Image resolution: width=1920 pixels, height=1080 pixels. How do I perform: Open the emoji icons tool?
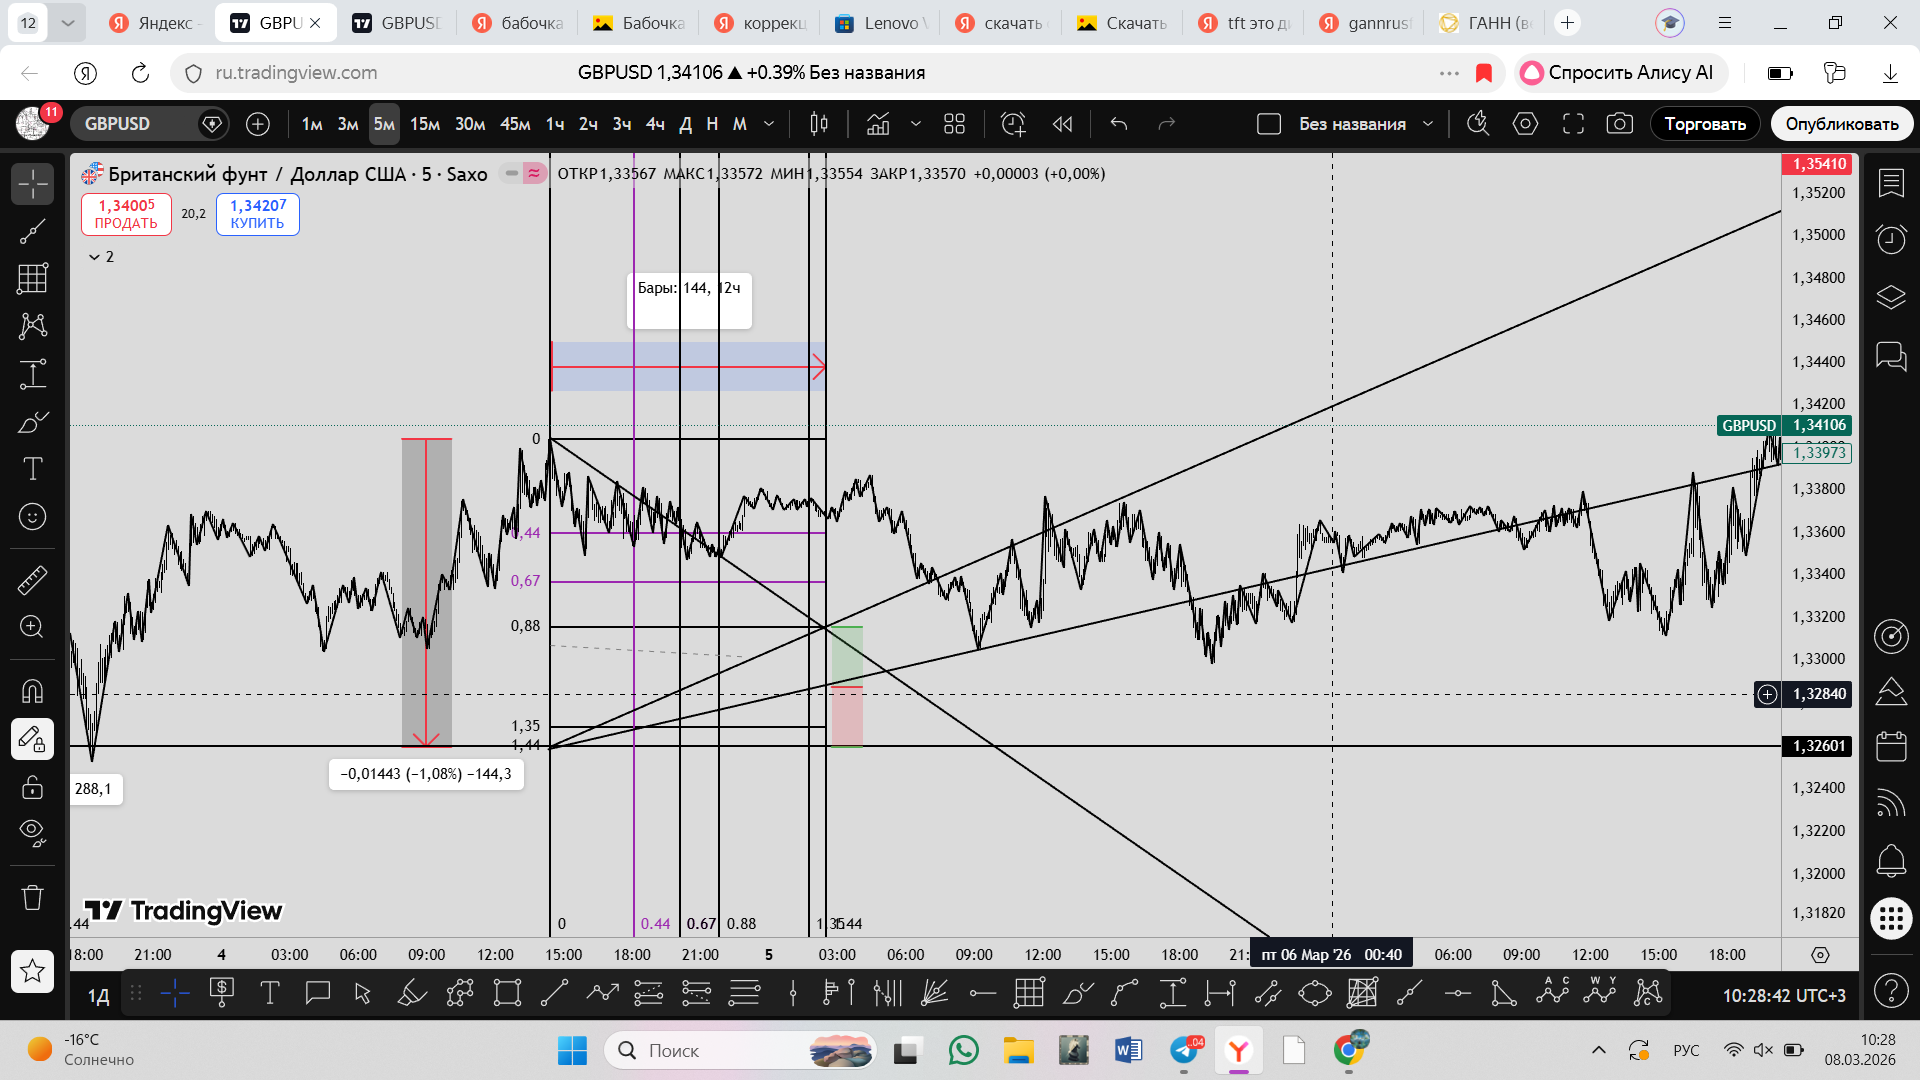click(32, 517)
